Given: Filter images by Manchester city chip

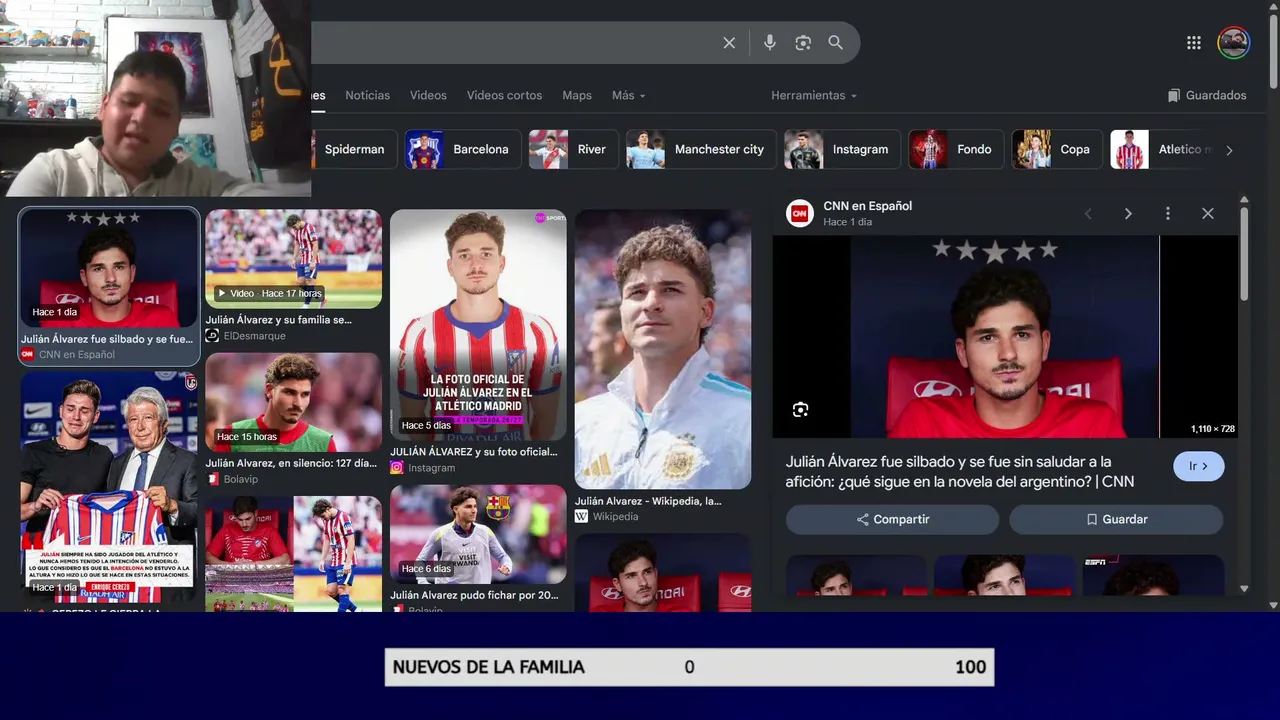Looking at the screenshot, I should pyautogui.click(x=701, y=149).
